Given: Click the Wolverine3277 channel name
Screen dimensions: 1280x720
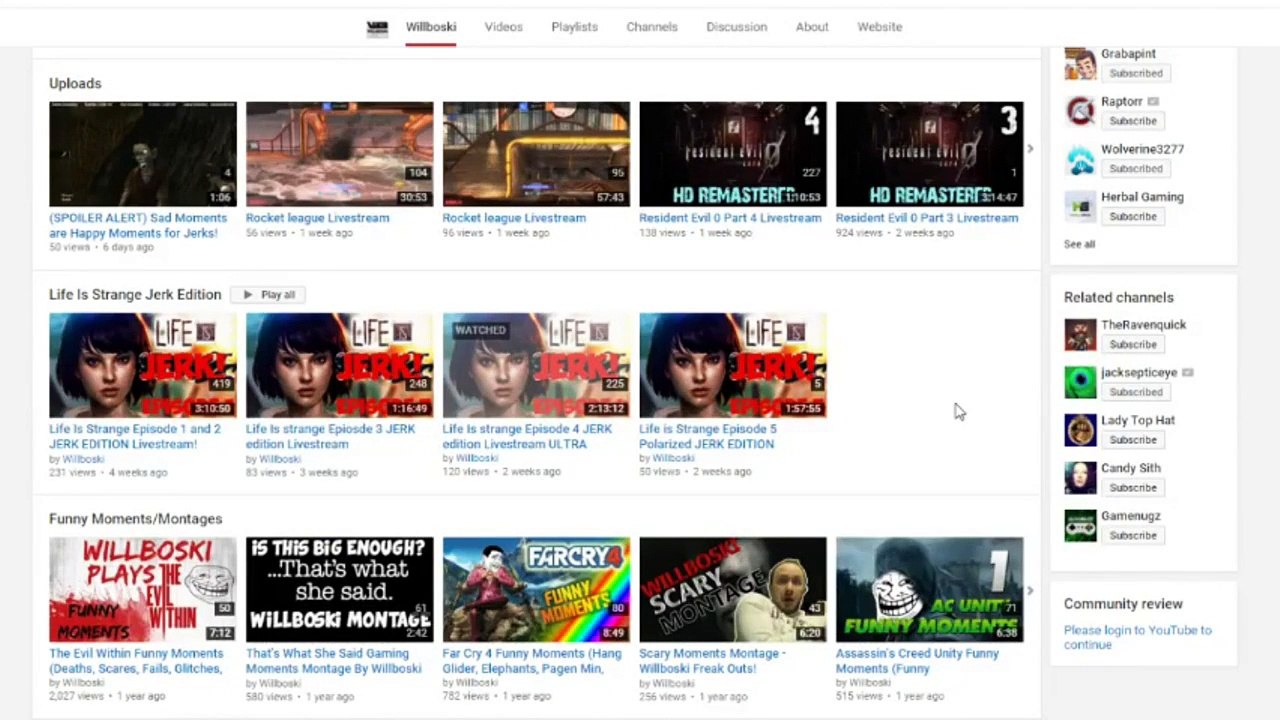Looking at the screenshot, I should (x=1142, y=149).
